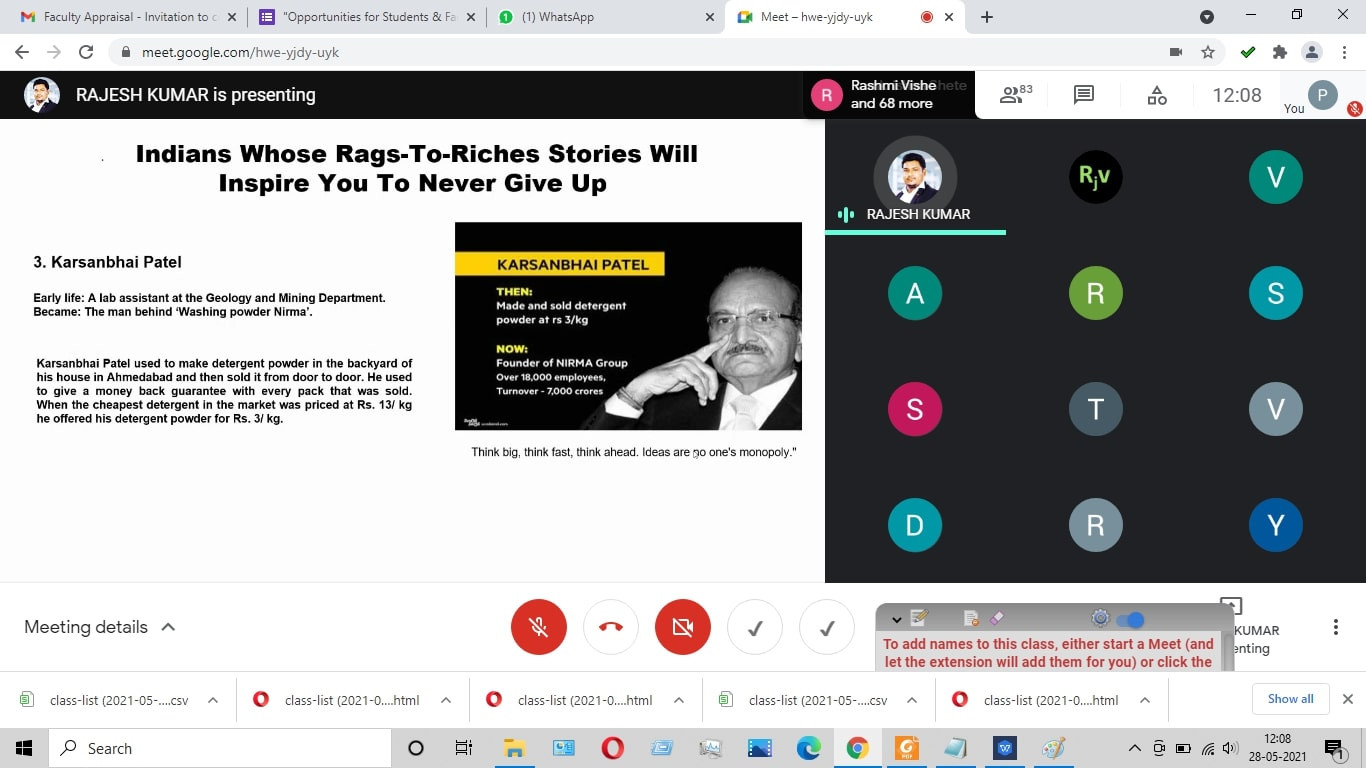Image resolution: width=1366 pixels, height=768 pixels.
Task: Click the attendance extension settings gear
Action: point(1100,618)
